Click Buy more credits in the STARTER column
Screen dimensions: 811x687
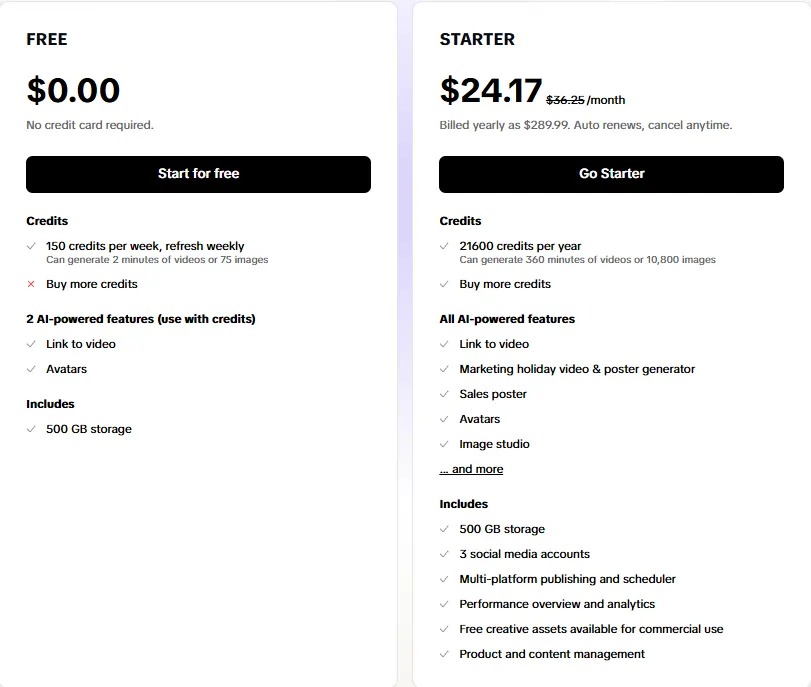click(504, 284)
